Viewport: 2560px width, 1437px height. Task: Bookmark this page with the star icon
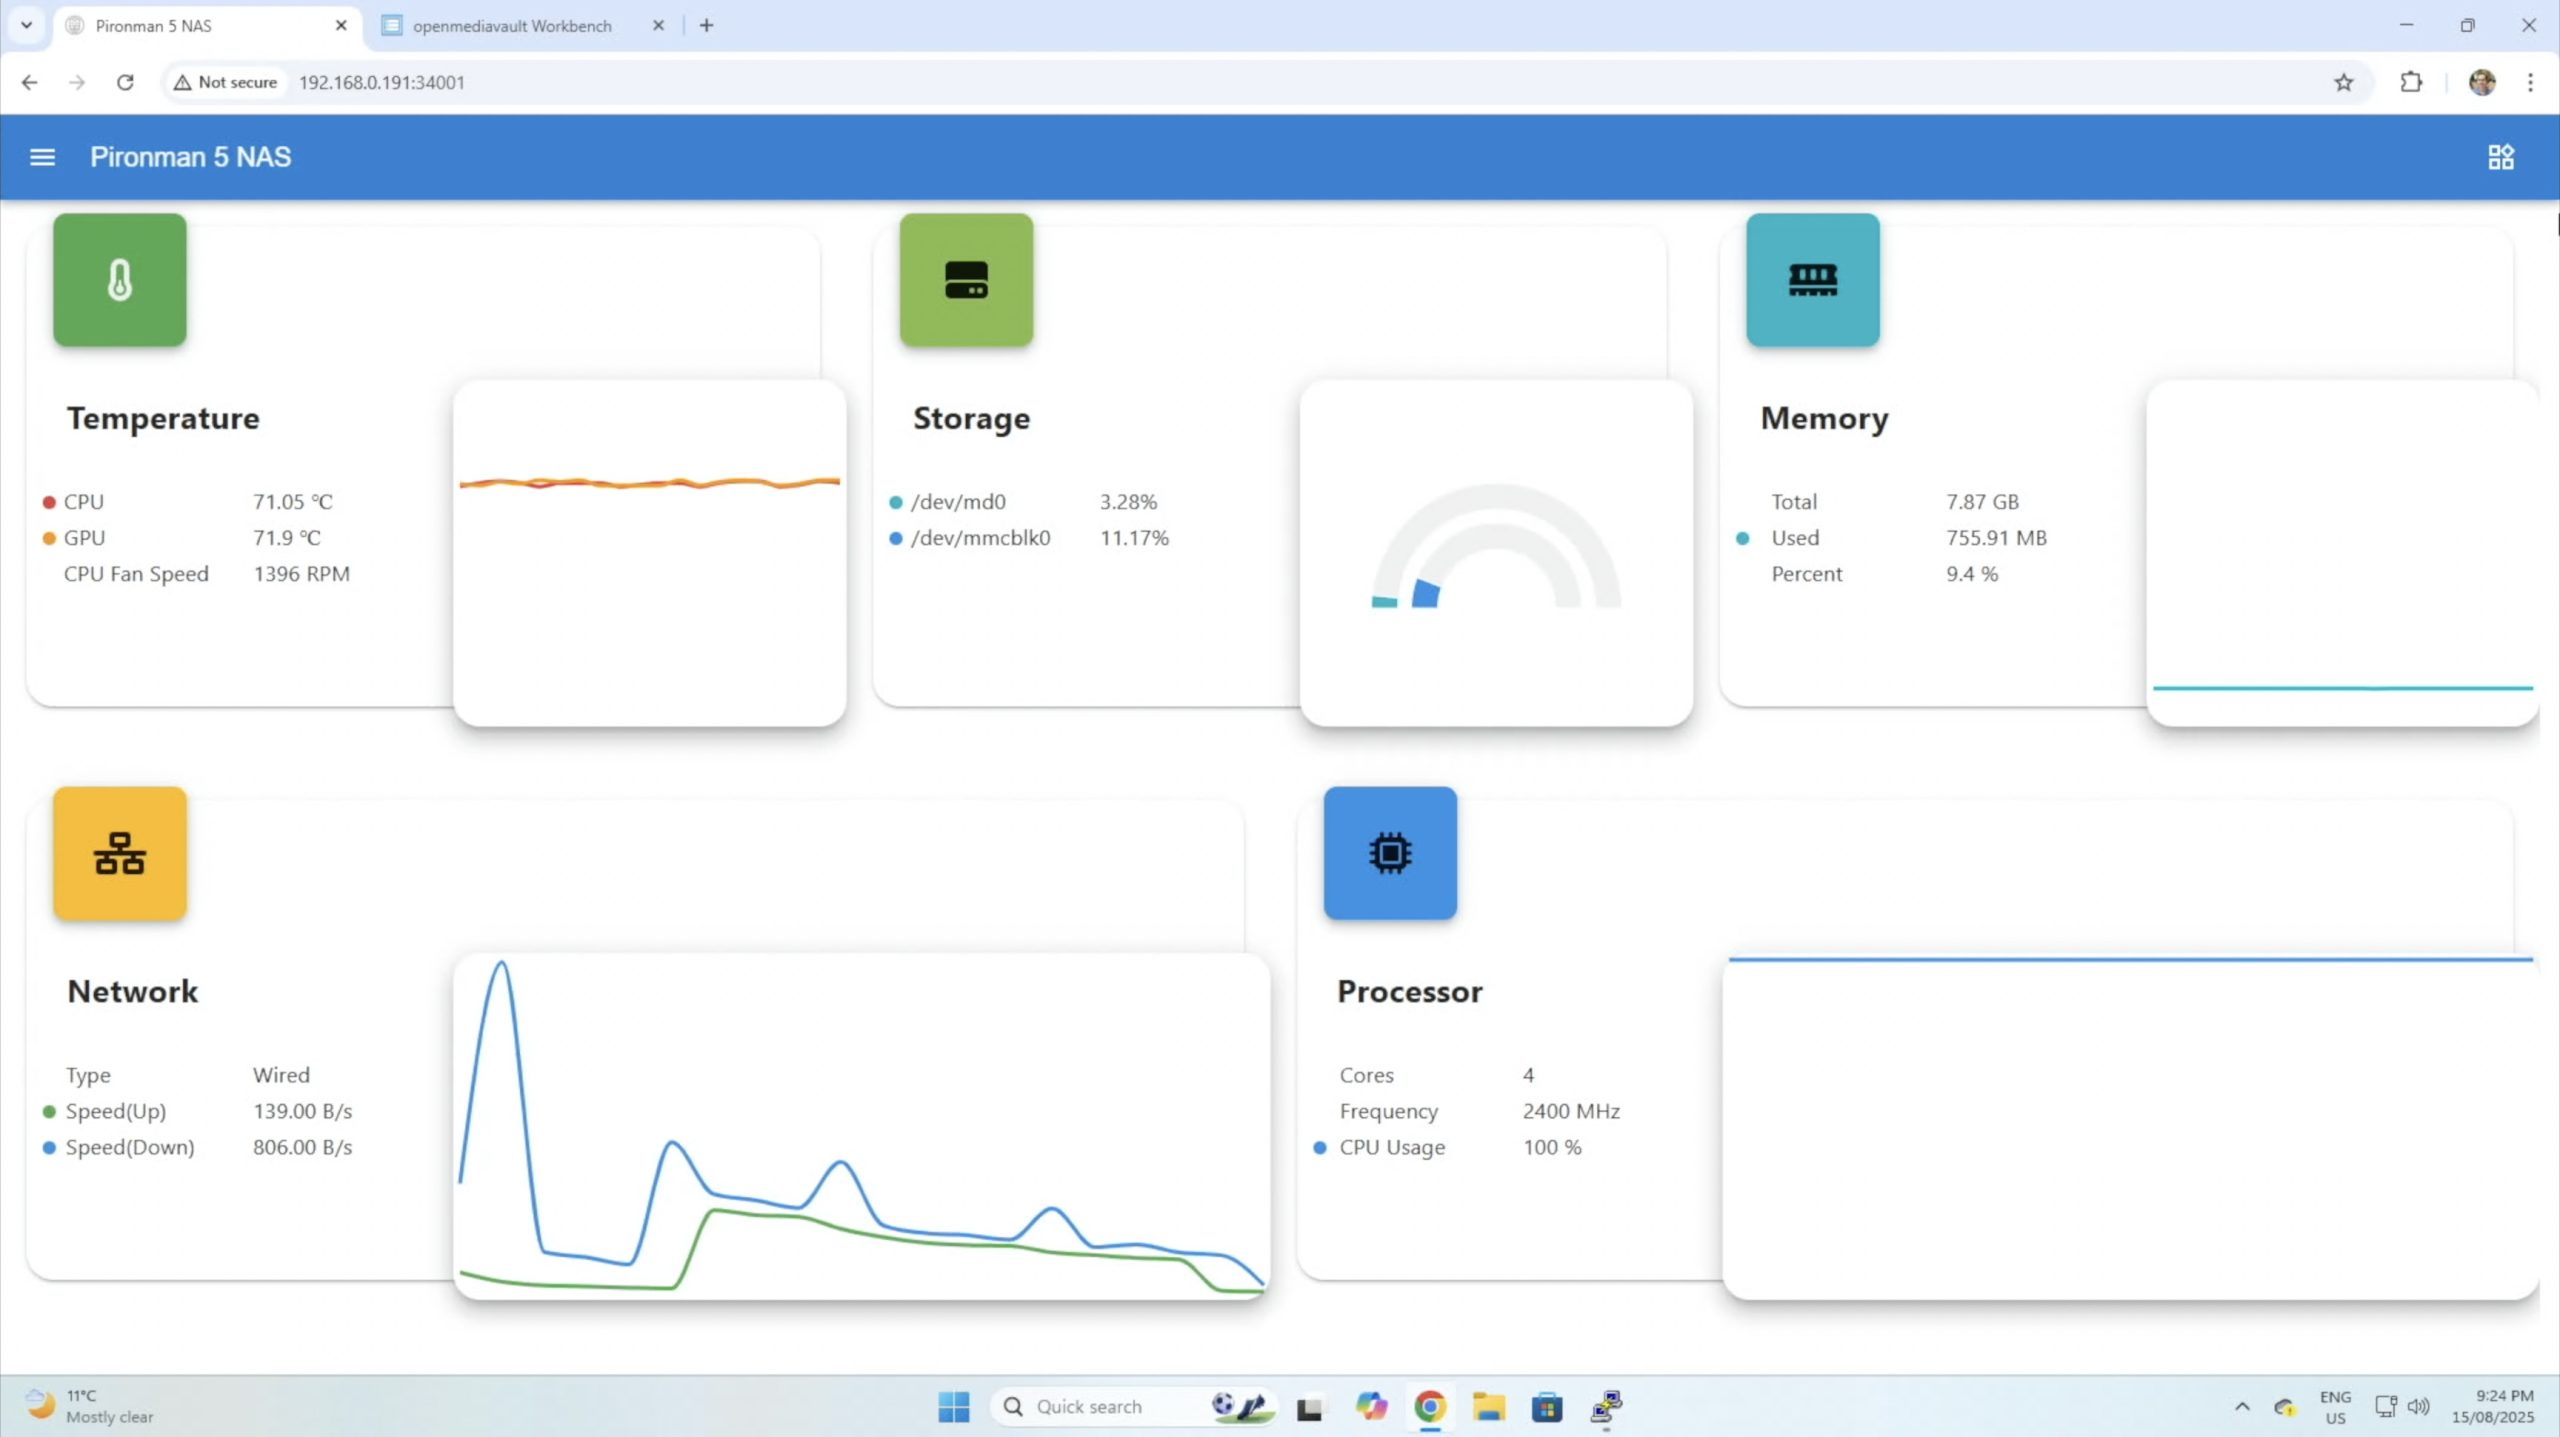(x=2343, y=83)
